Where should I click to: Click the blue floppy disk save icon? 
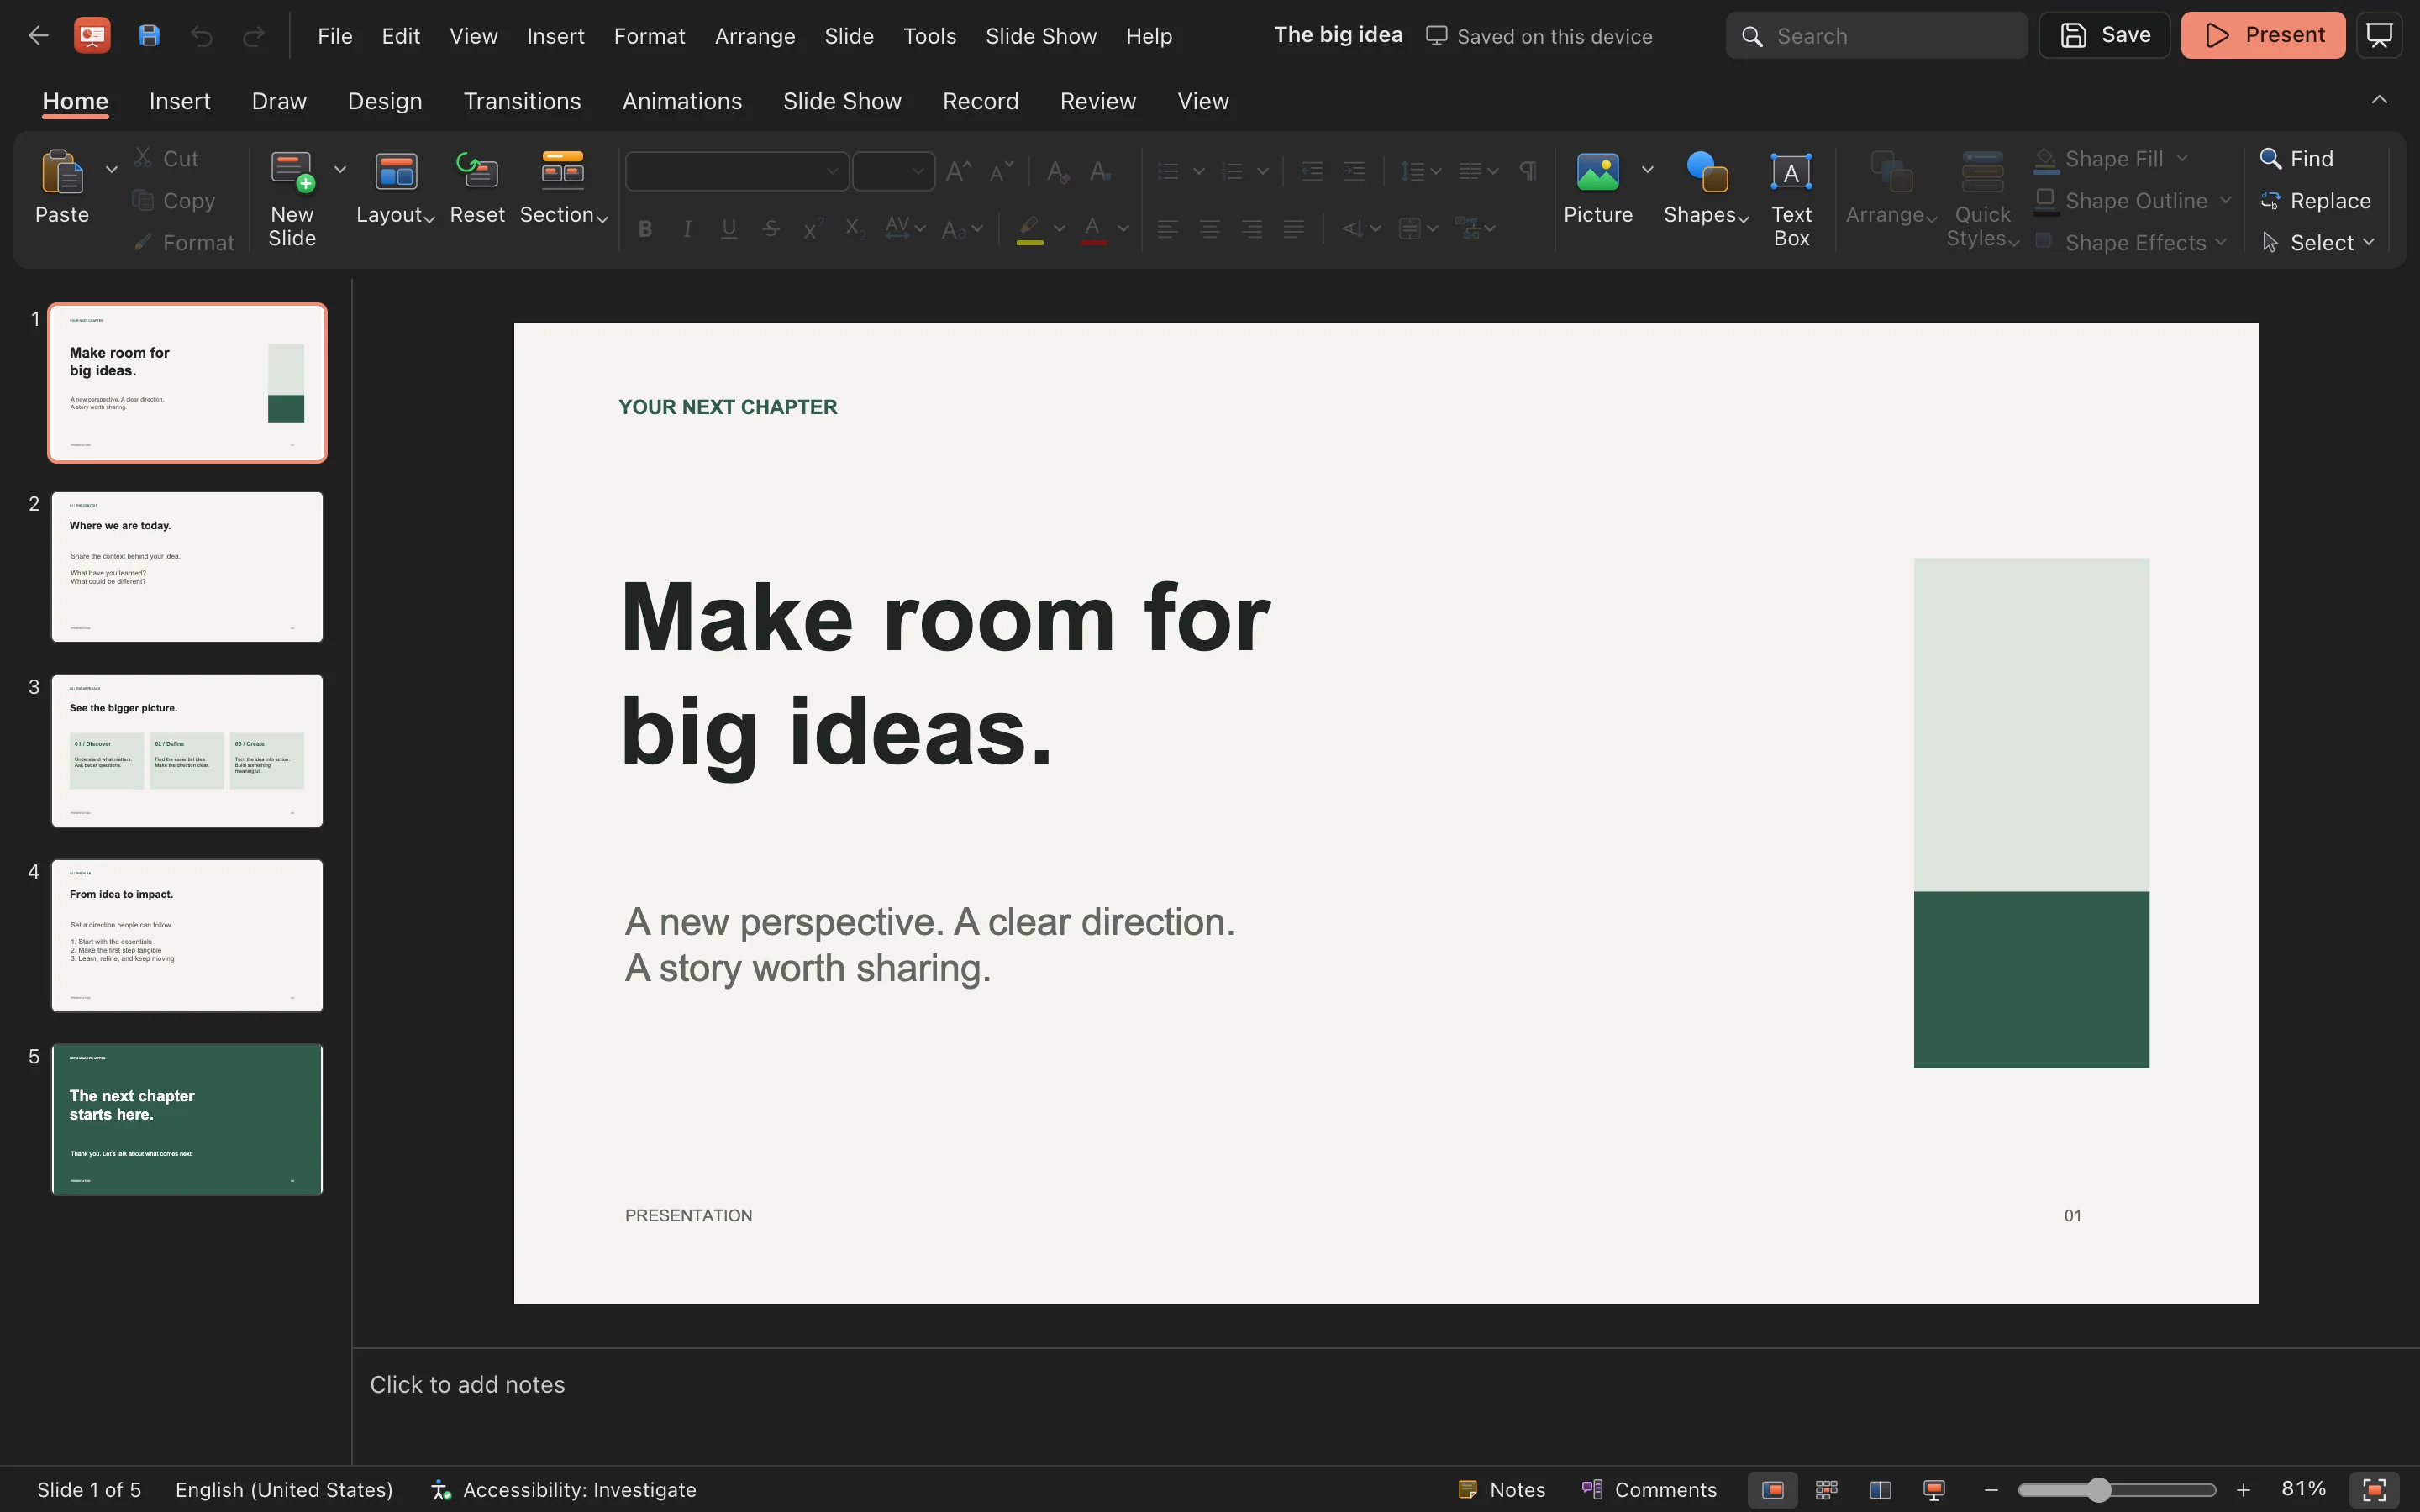click(x=149, y=36)
